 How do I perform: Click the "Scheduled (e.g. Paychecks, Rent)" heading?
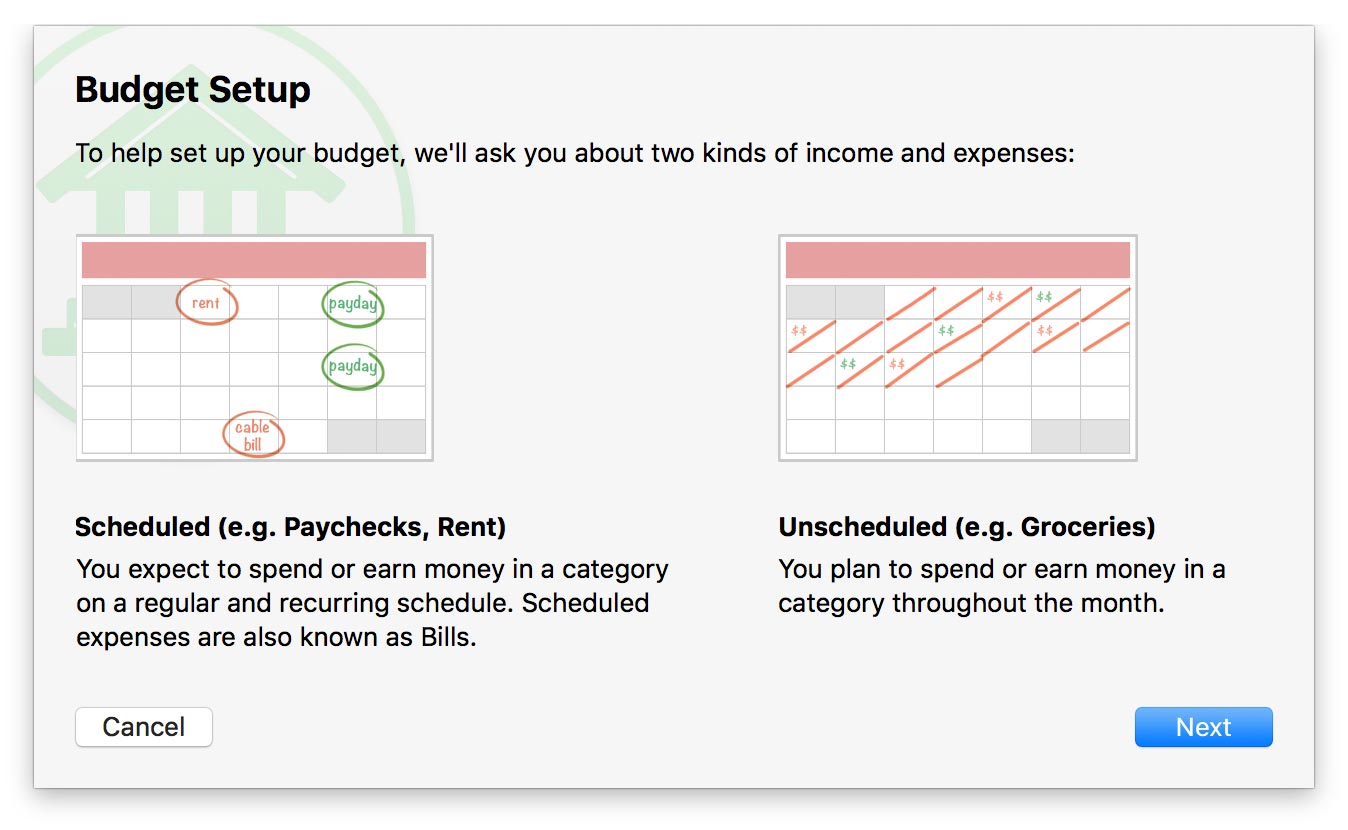290,527
